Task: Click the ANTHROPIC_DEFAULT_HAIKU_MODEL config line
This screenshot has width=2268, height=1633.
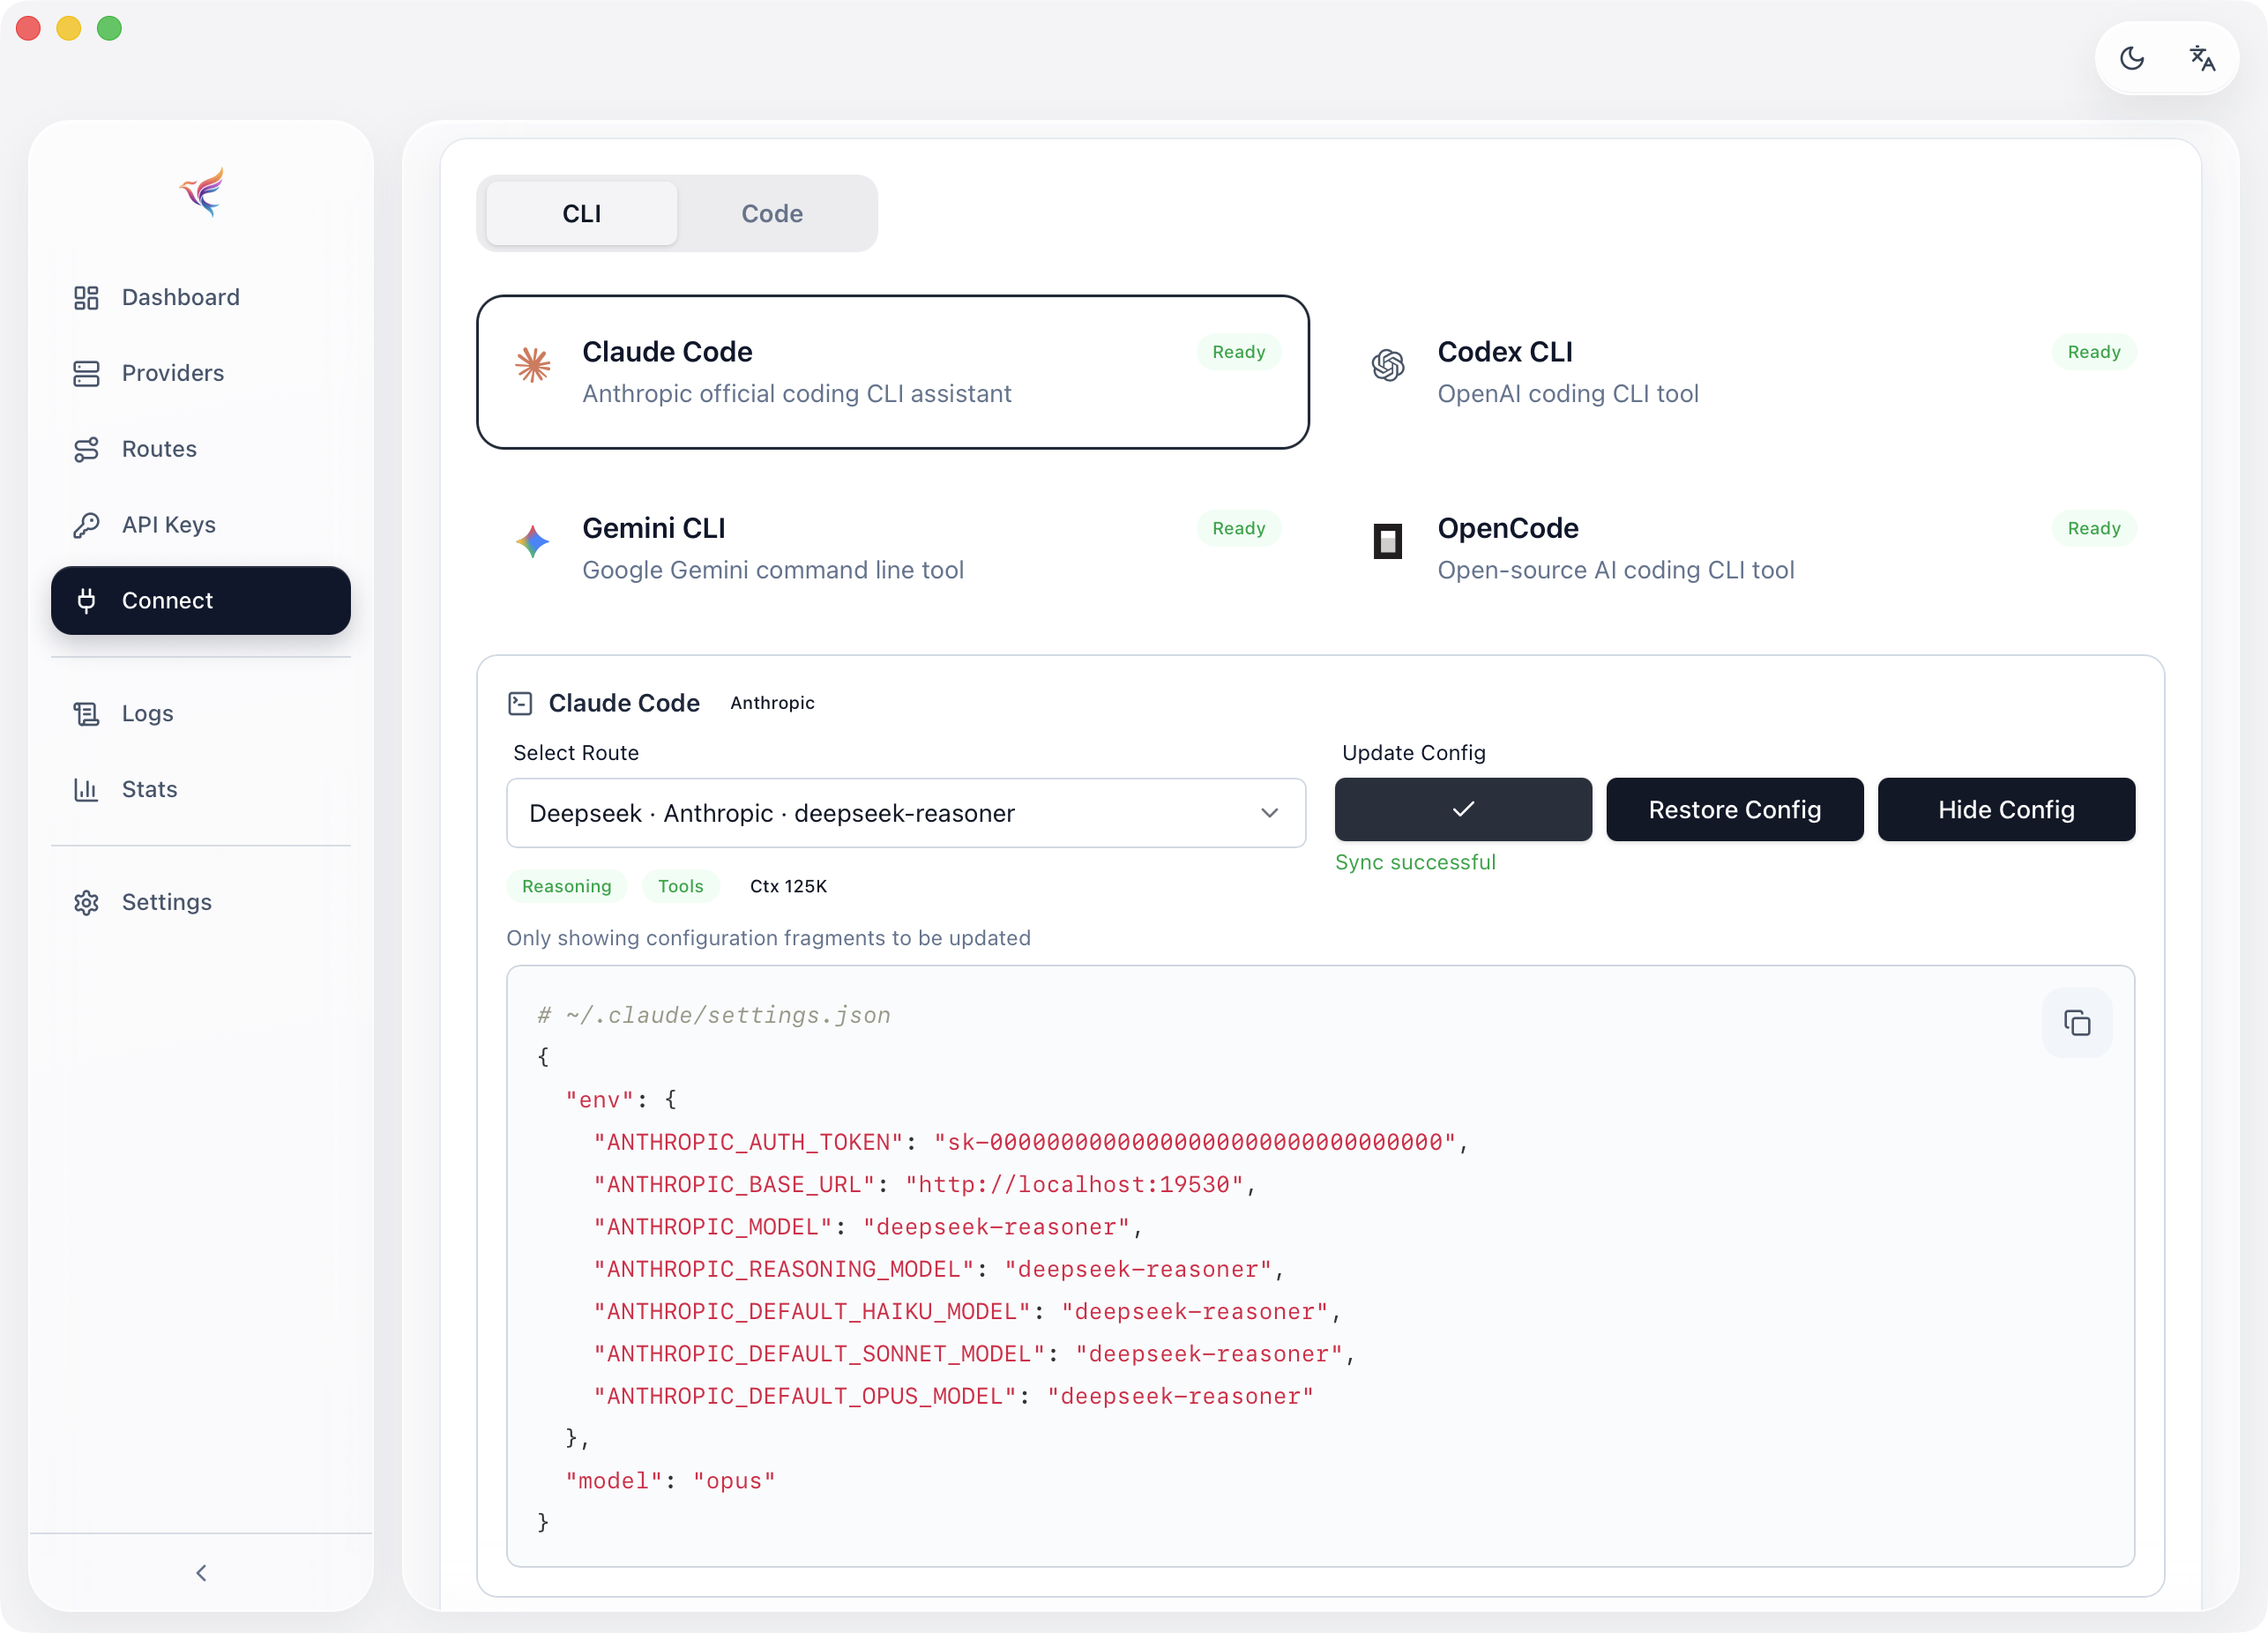Action: (x=967, y=1312)
